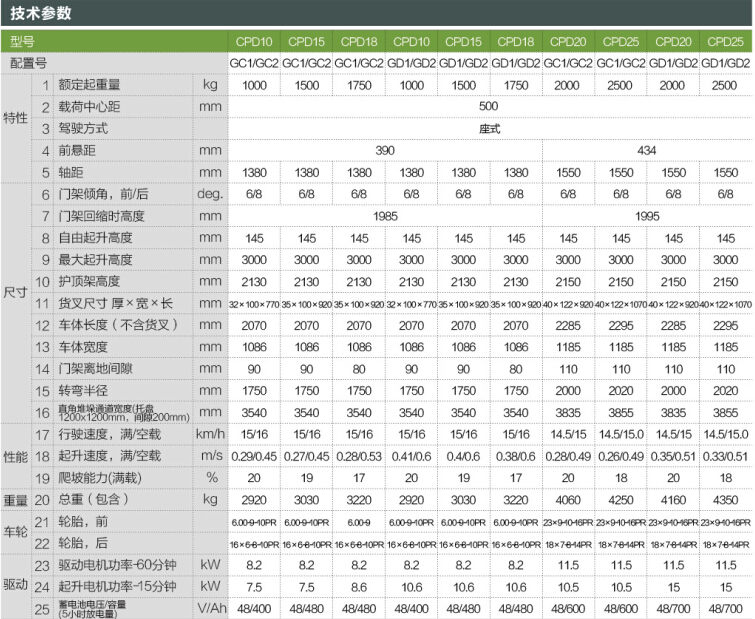Select the 门架回缩时高度 value 1985

tap(385, 216)
